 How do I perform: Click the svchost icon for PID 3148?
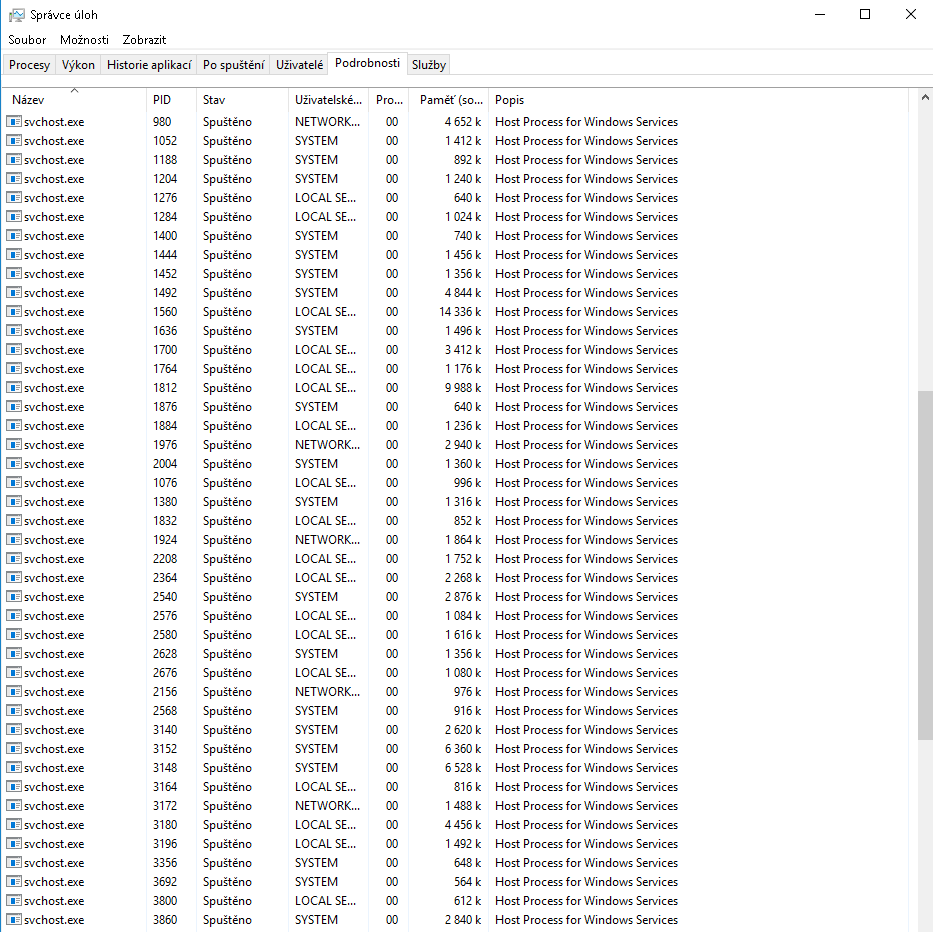pyautogui.click(x=14, y=768)
